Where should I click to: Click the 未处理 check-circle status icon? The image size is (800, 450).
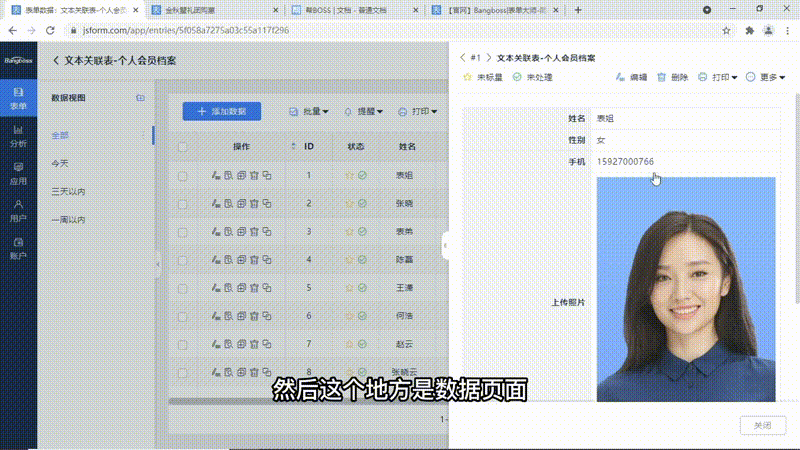click(x=517, y=77)
